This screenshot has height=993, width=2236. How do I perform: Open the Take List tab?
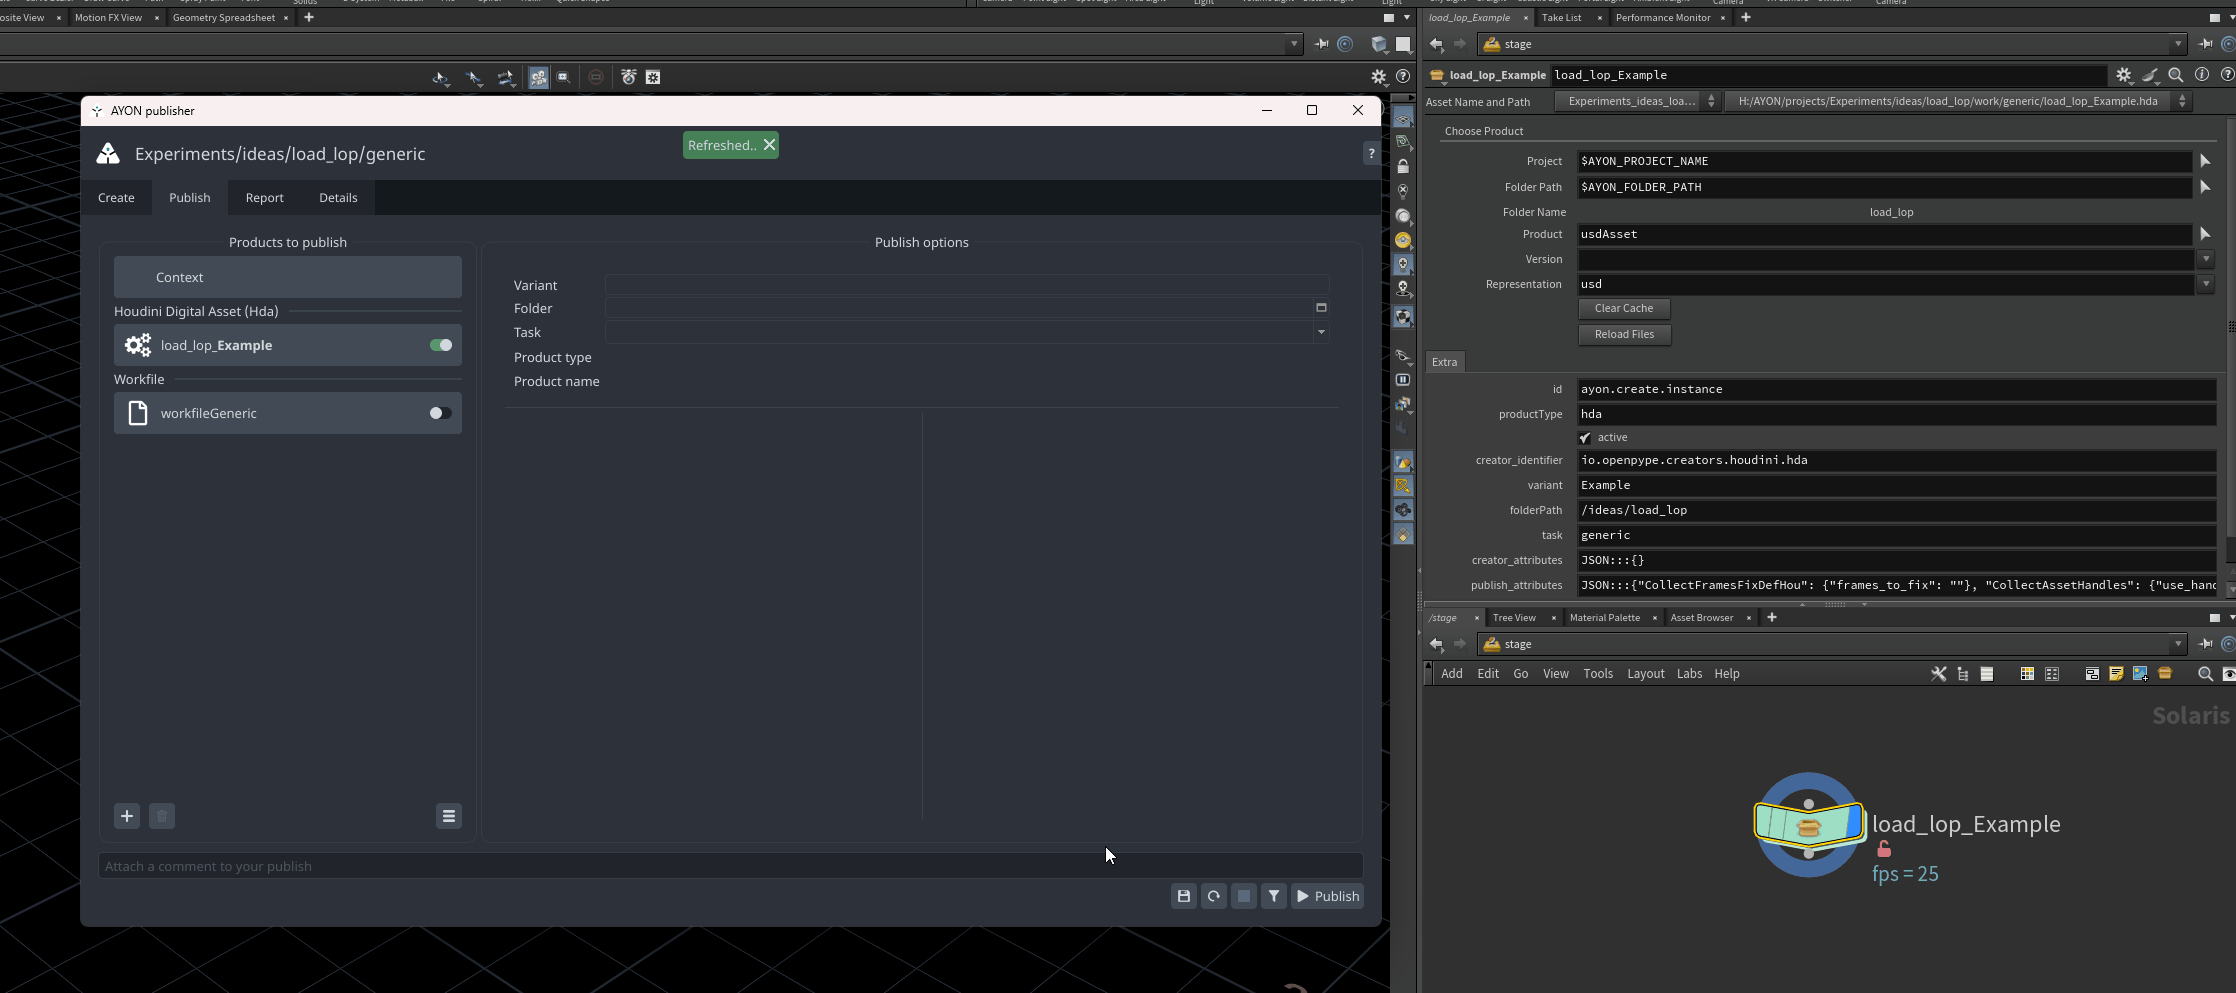[1561, 18]
